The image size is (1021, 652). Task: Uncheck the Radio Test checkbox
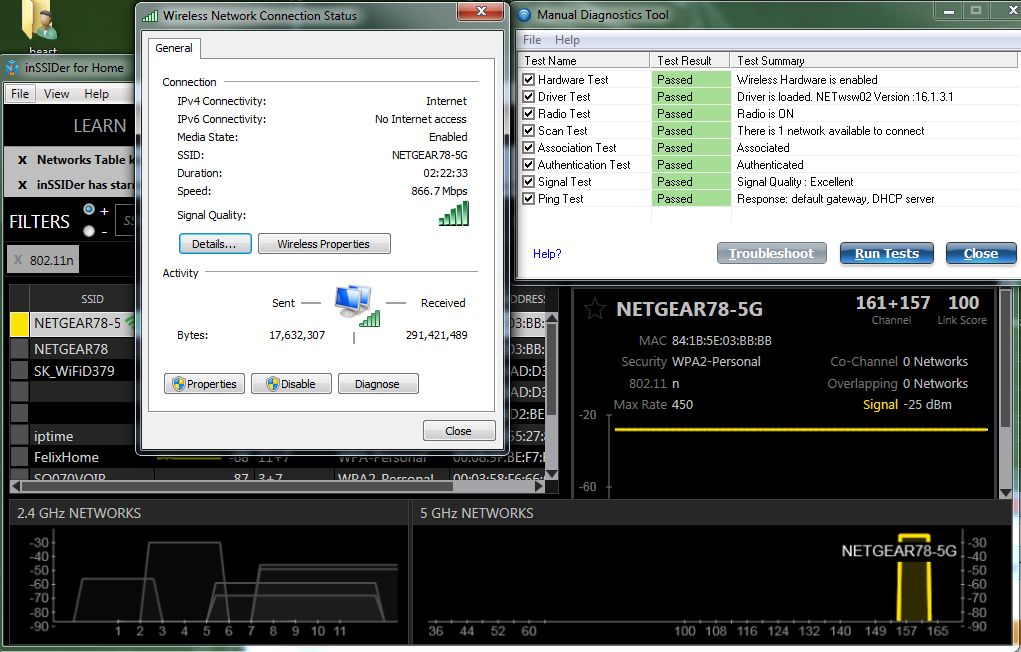529,113
